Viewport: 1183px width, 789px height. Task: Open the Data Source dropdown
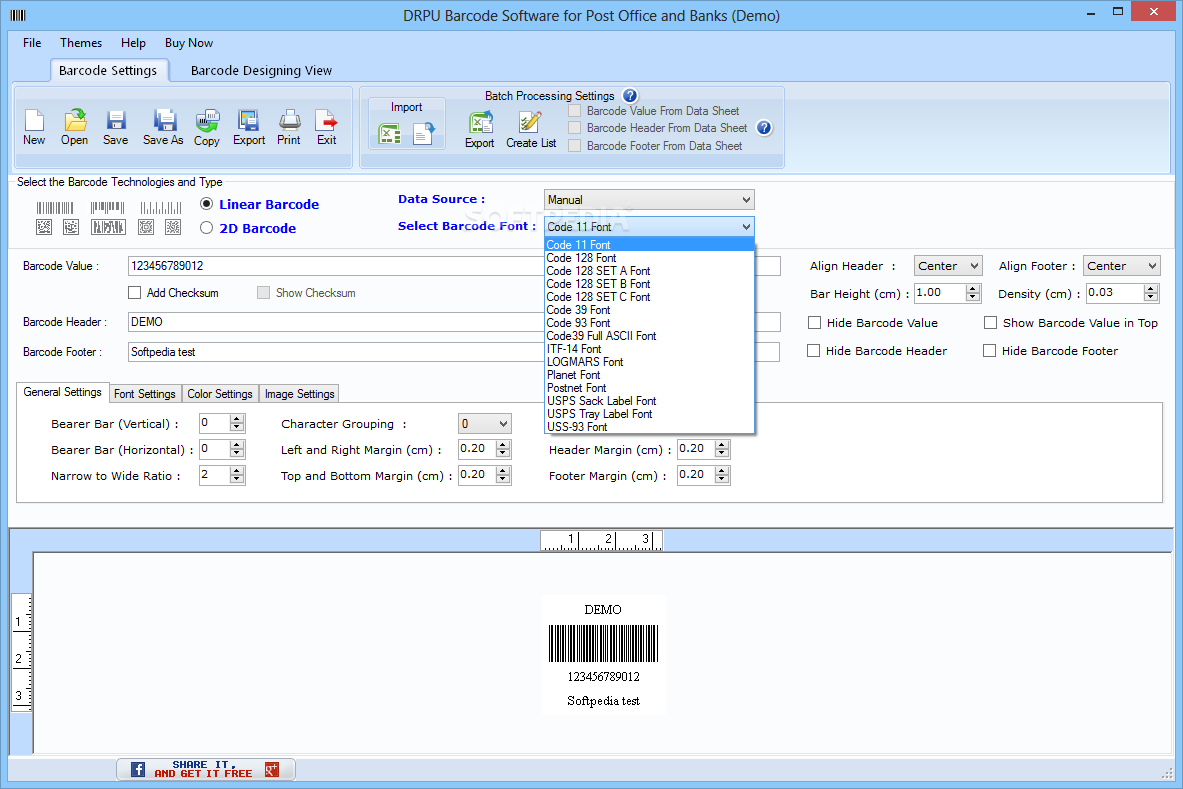(649, 200)
